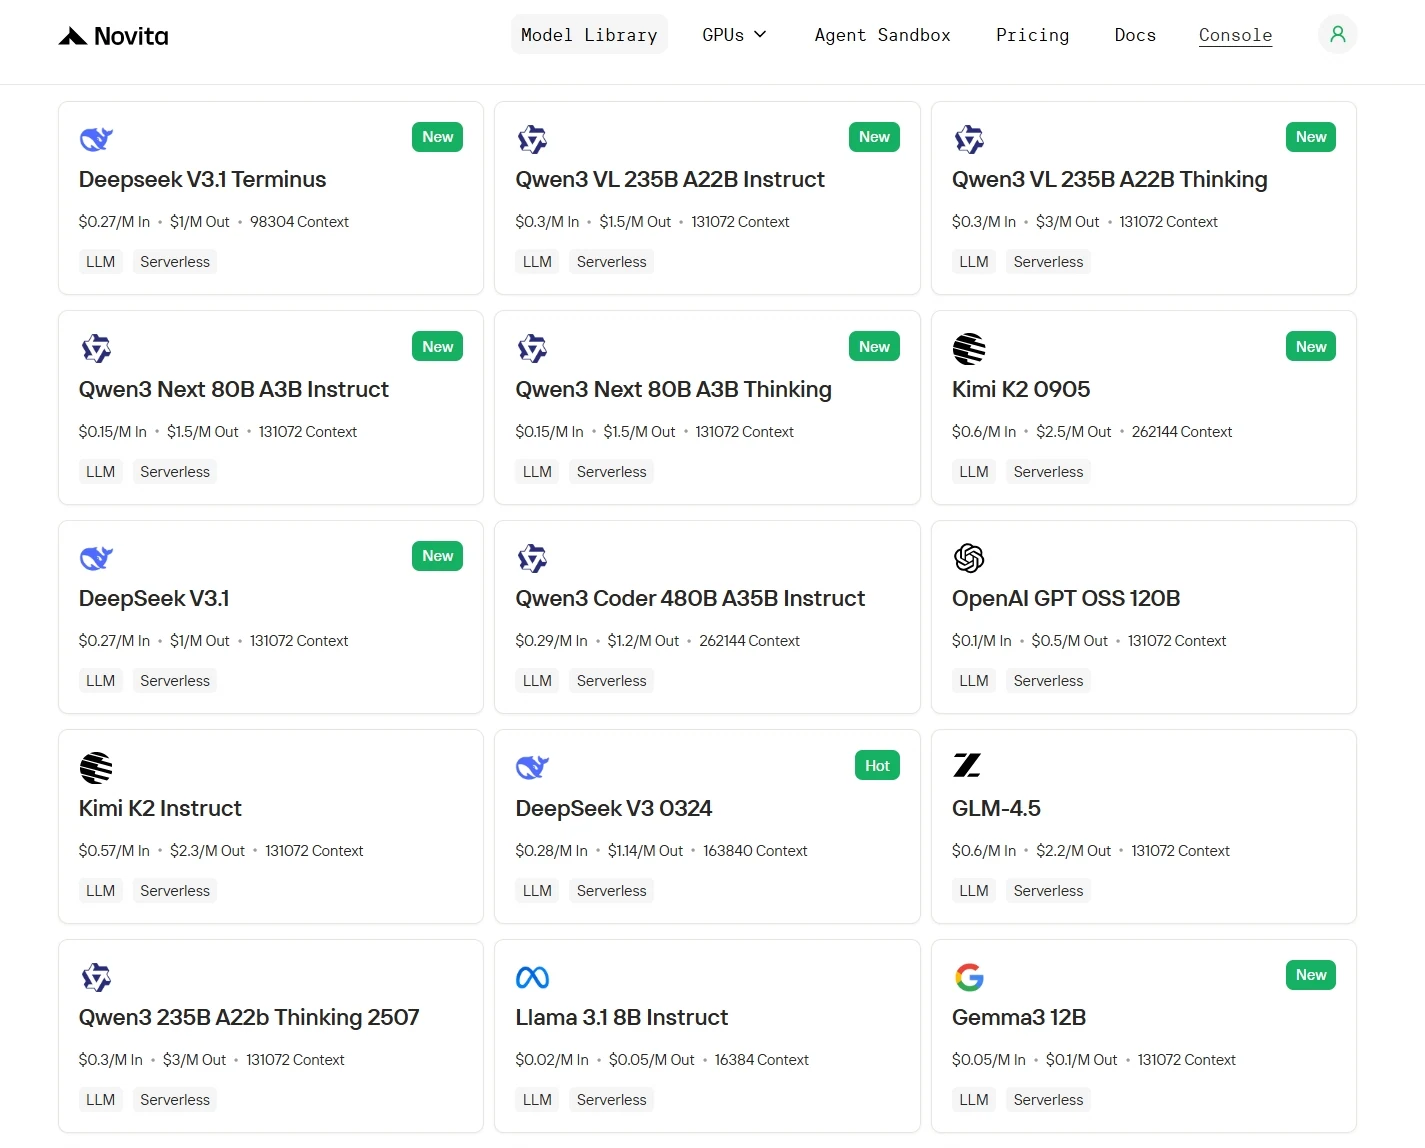This screenshot has width=1425, height=1148.
Task: Click the New badge on Kimi K2 0905
Action: tap(1311, 347)
